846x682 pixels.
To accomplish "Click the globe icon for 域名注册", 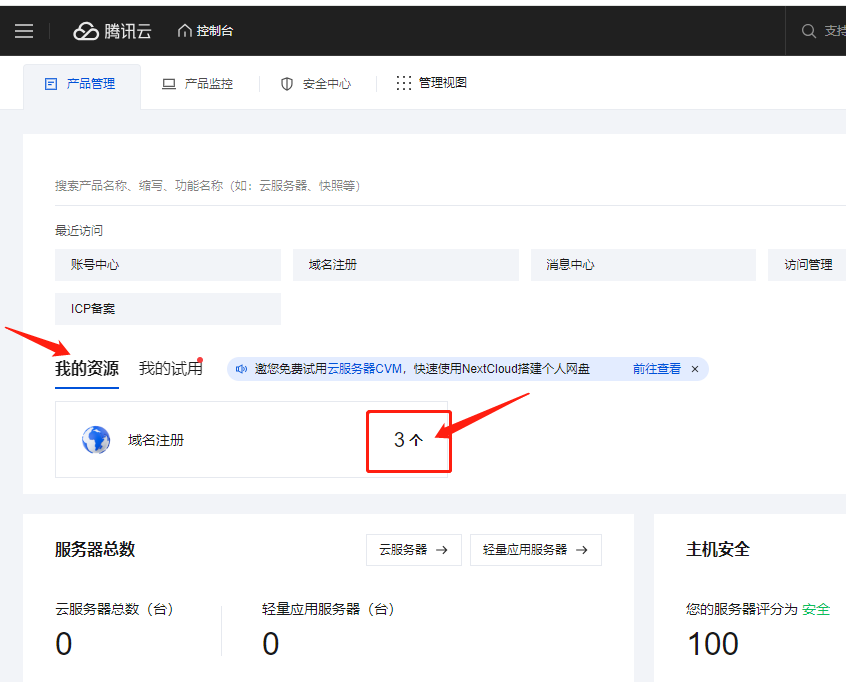I will pyautogui.click(x=96, y=440).
